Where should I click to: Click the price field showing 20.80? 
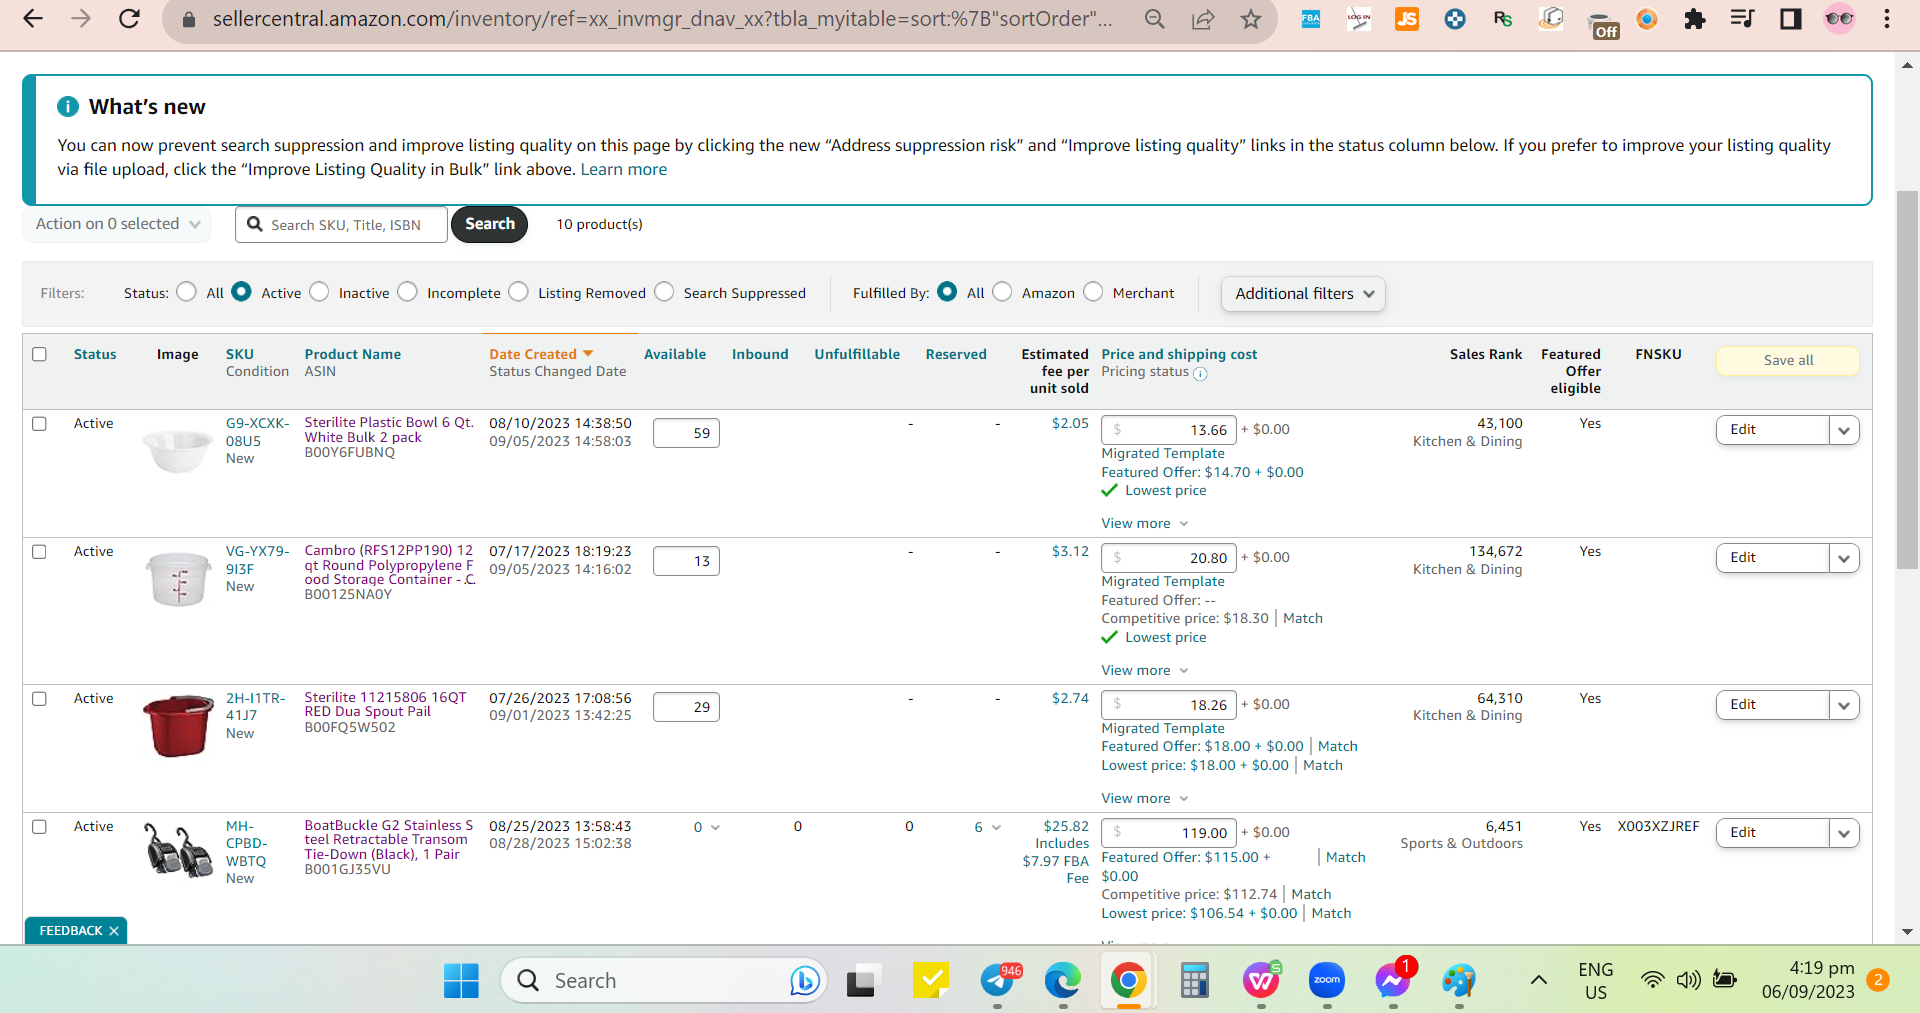[x=1169, y=558]
